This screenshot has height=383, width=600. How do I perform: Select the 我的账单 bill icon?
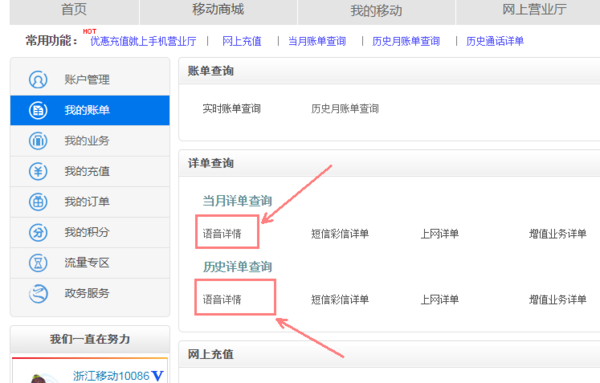[38, 110]
